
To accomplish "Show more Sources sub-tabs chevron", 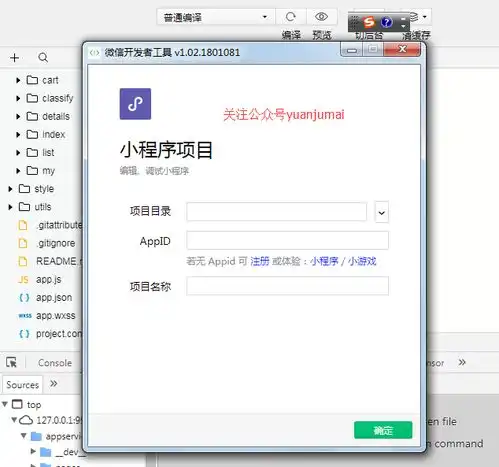I will tap(54, 384).
